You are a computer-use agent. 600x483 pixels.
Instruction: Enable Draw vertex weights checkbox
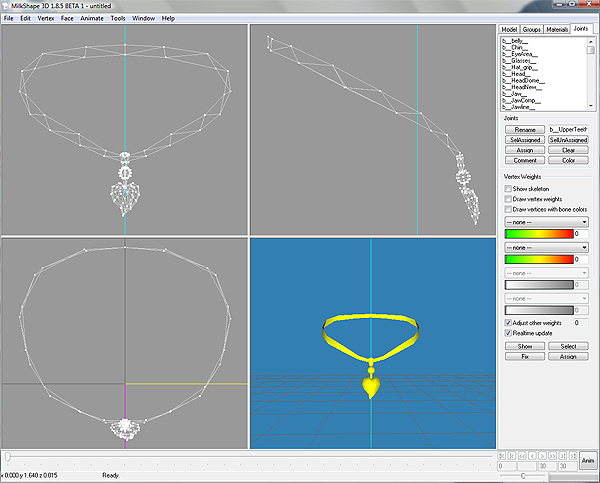[508, 199]
